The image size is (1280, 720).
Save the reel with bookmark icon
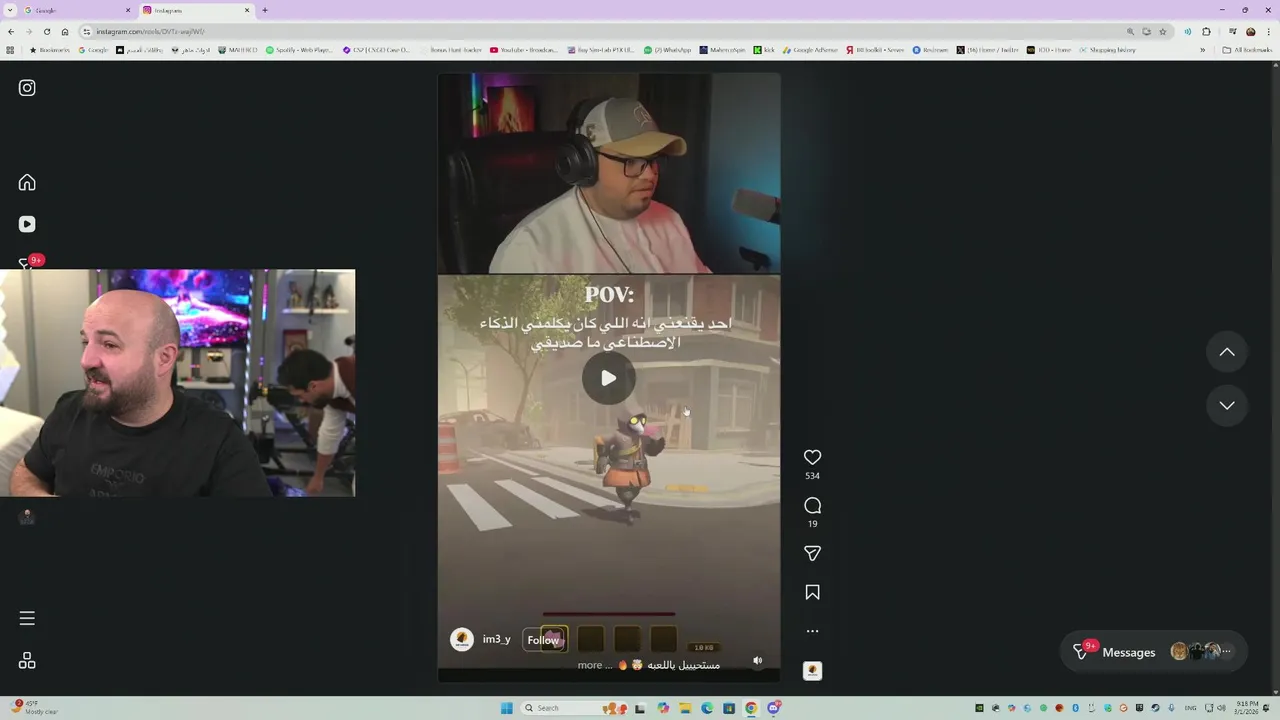pos(812,592)
